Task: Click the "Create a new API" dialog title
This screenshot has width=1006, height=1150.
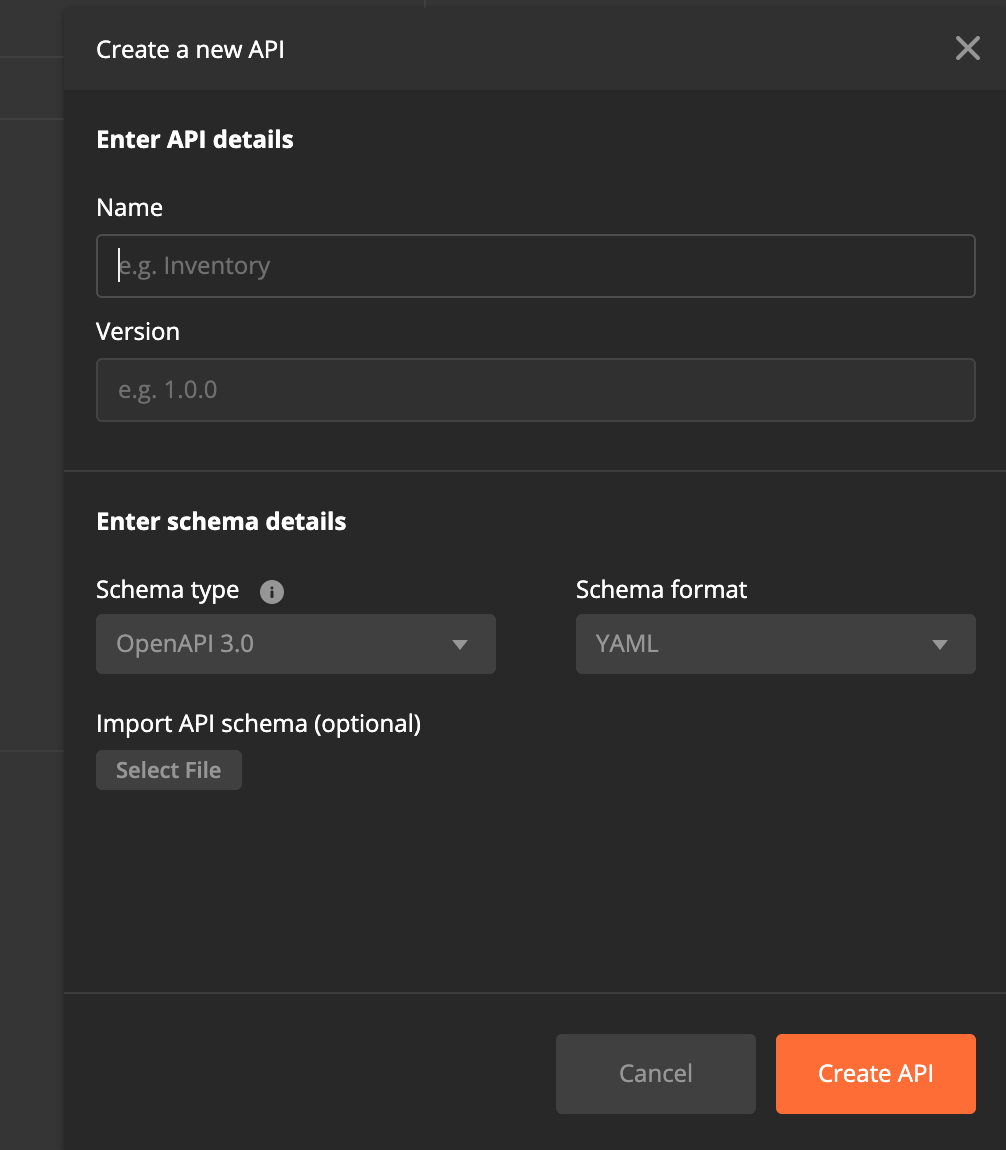Action: [x=190, y=50]
